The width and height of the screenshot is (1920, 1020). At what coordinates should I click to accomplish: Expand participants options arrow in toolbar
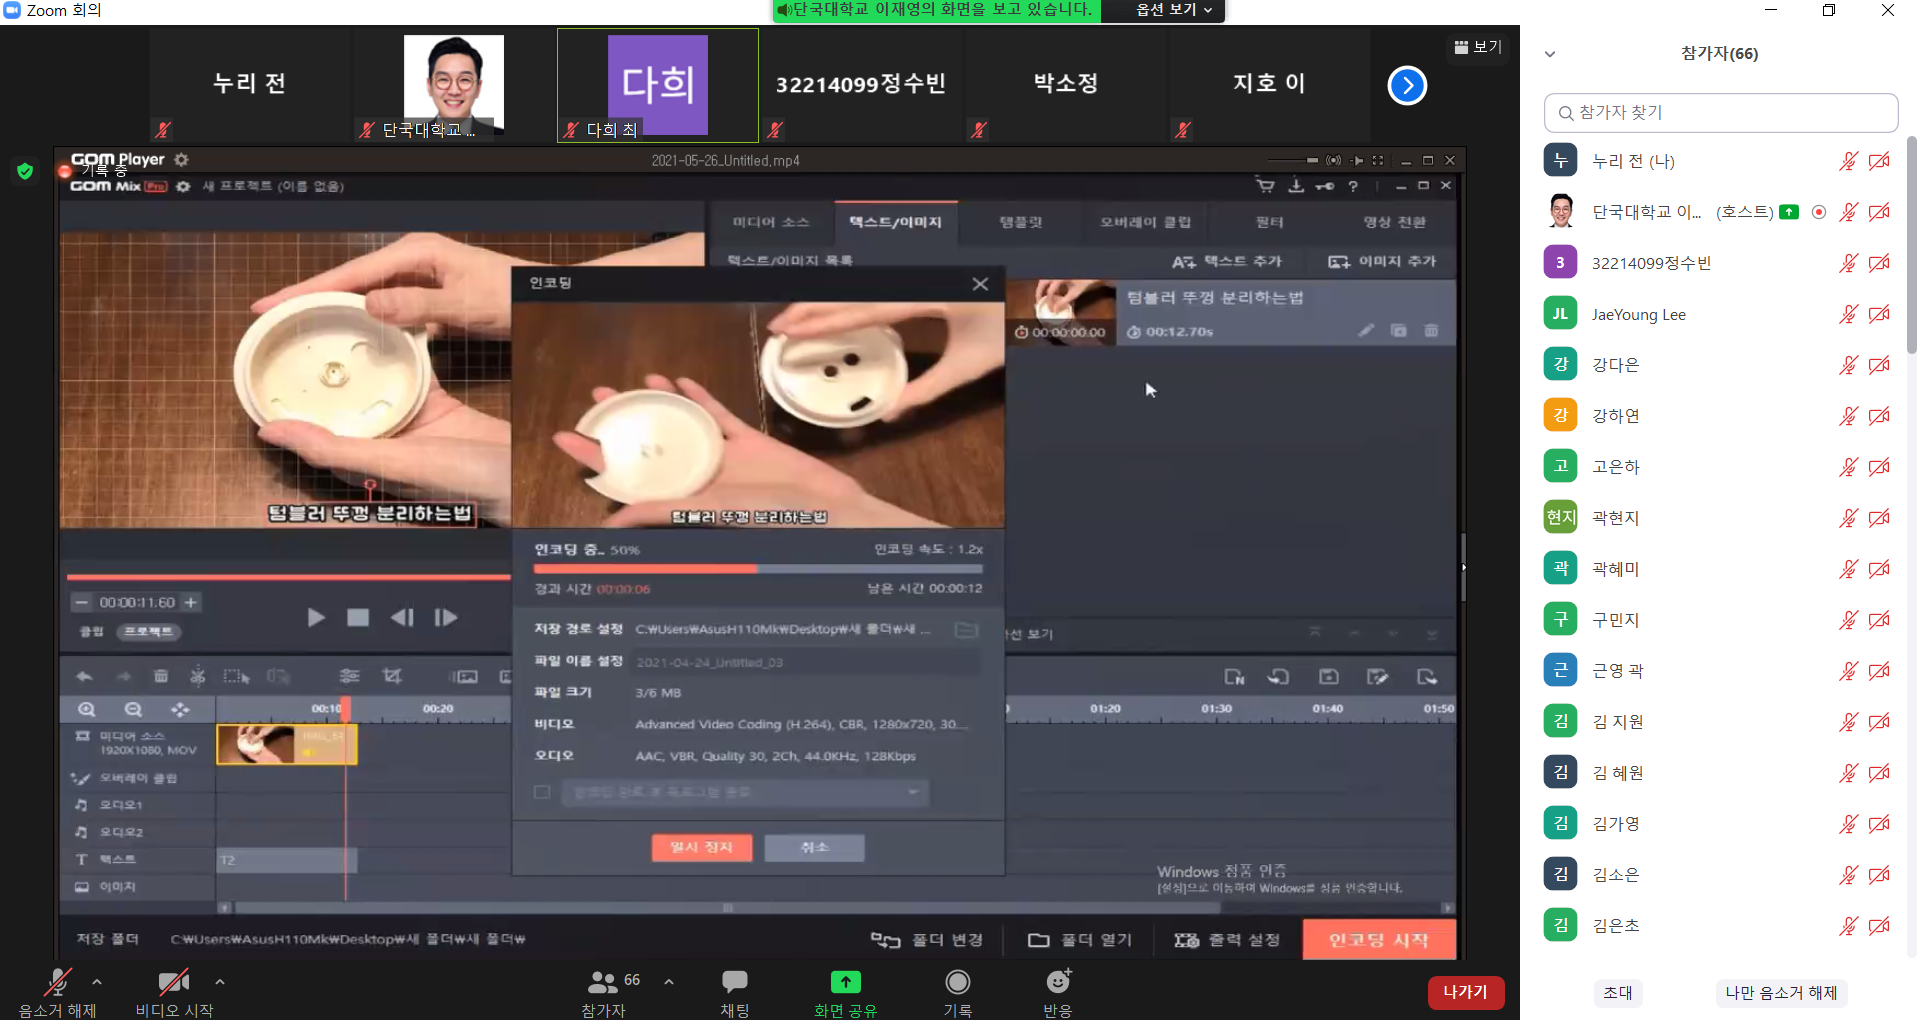click(669, 982)
